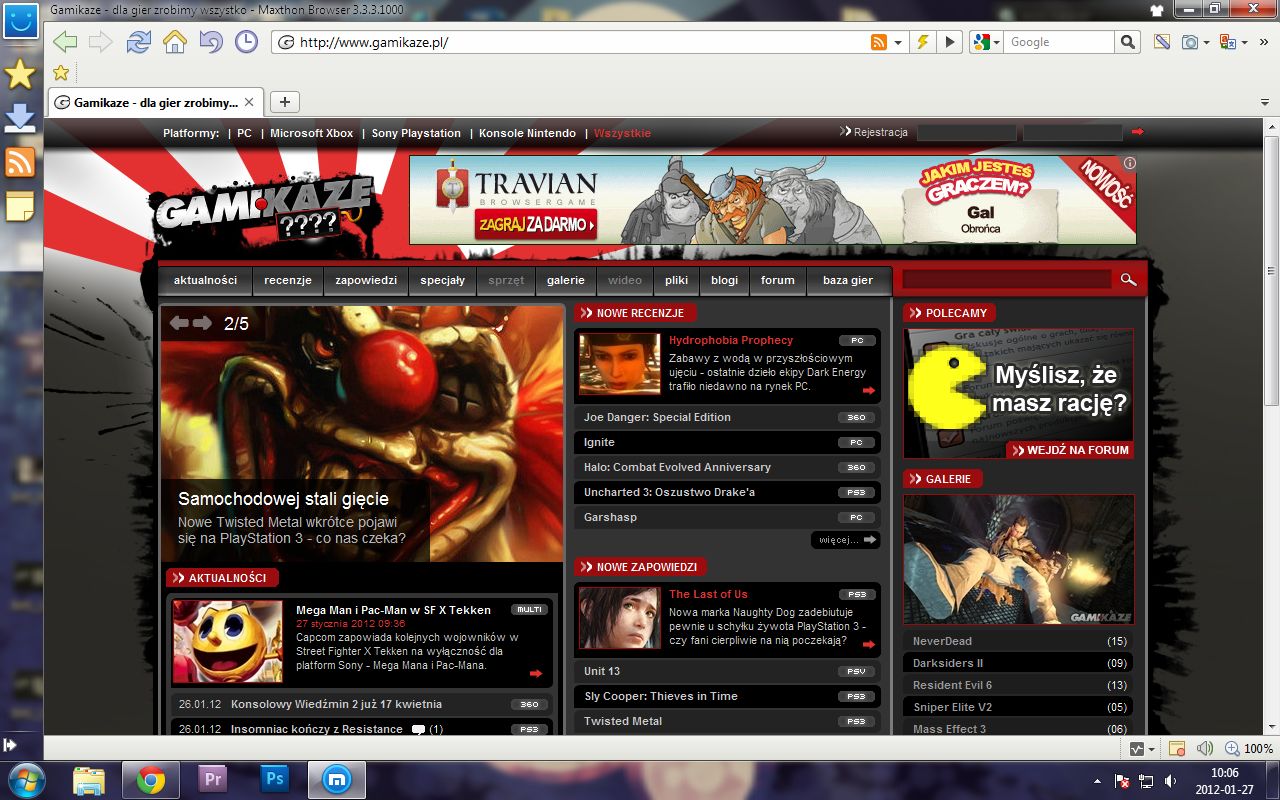Expand the Translate dropdown arrow
The width and height of the screenshot is (1280, 800).
(x=1244, y=43)
